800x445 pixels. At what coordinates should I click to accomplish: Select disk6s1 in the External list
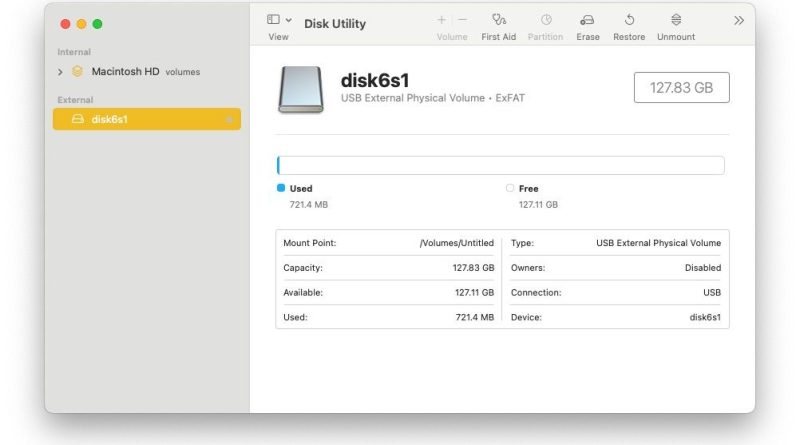pos(146,119)
